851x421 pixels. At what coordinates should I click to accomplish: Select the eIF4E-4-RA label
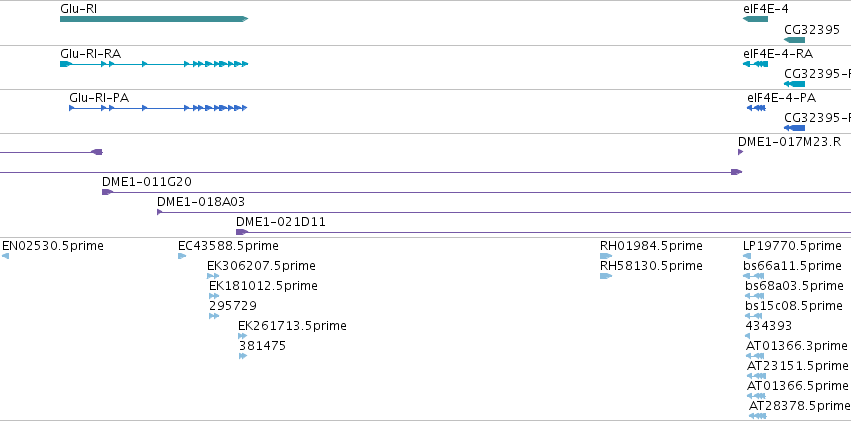pos(778,54)
